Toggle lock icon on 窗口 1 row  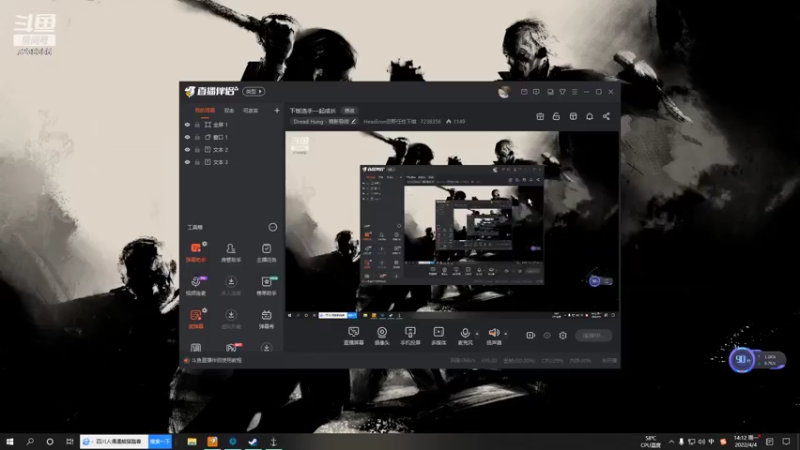click(197, 137)
